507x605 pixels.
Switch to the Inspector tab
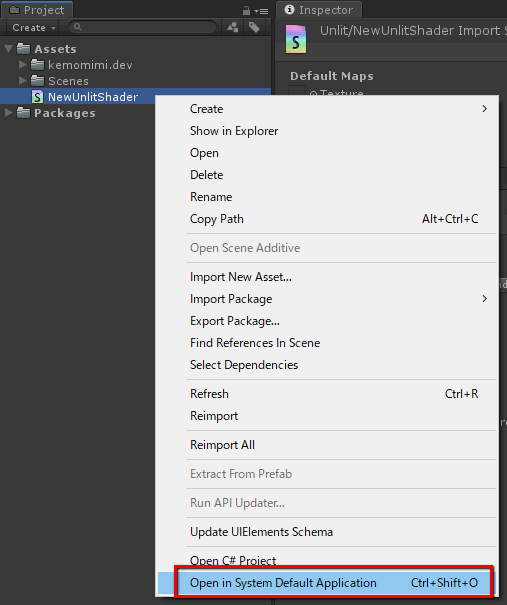319,10
